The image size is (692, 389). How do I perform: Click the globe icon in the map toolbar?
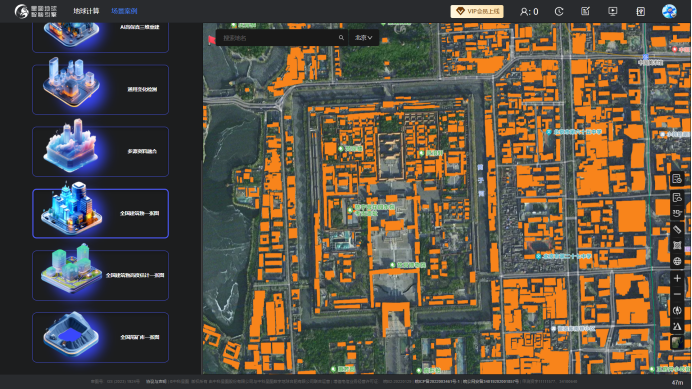tap(677, 261)
